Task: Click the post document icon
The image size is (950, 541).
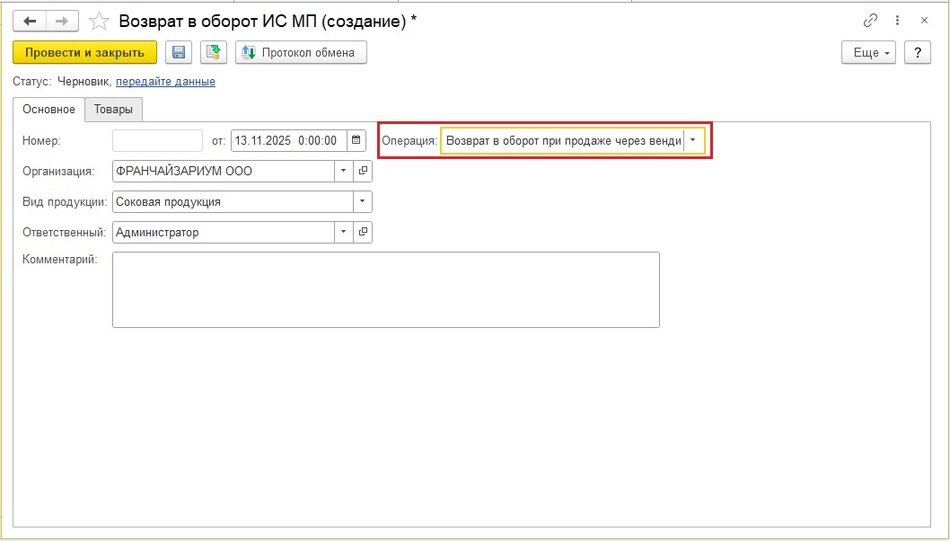Action: pos(212,53)
